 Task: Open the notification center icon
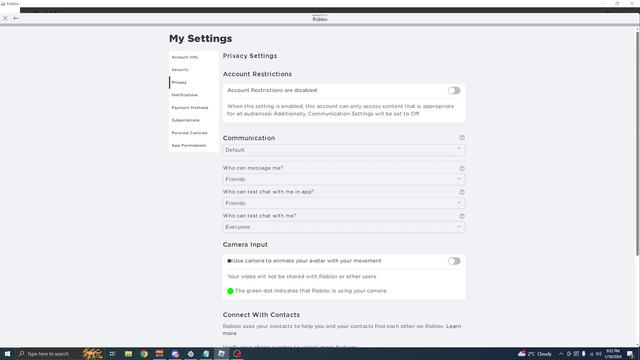(630, 354)
